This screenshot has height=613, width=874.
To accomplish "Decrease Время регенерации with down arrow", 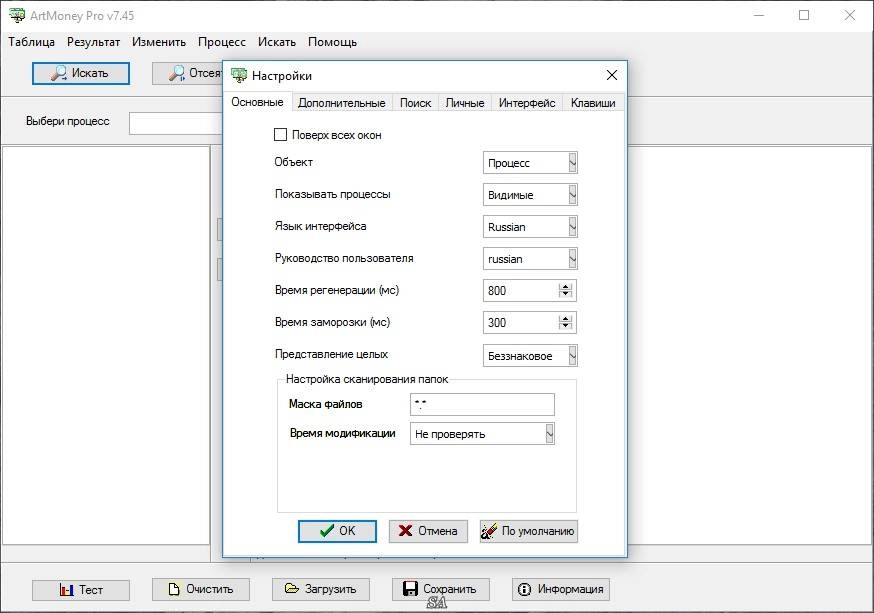I will [x=565, y=294].
